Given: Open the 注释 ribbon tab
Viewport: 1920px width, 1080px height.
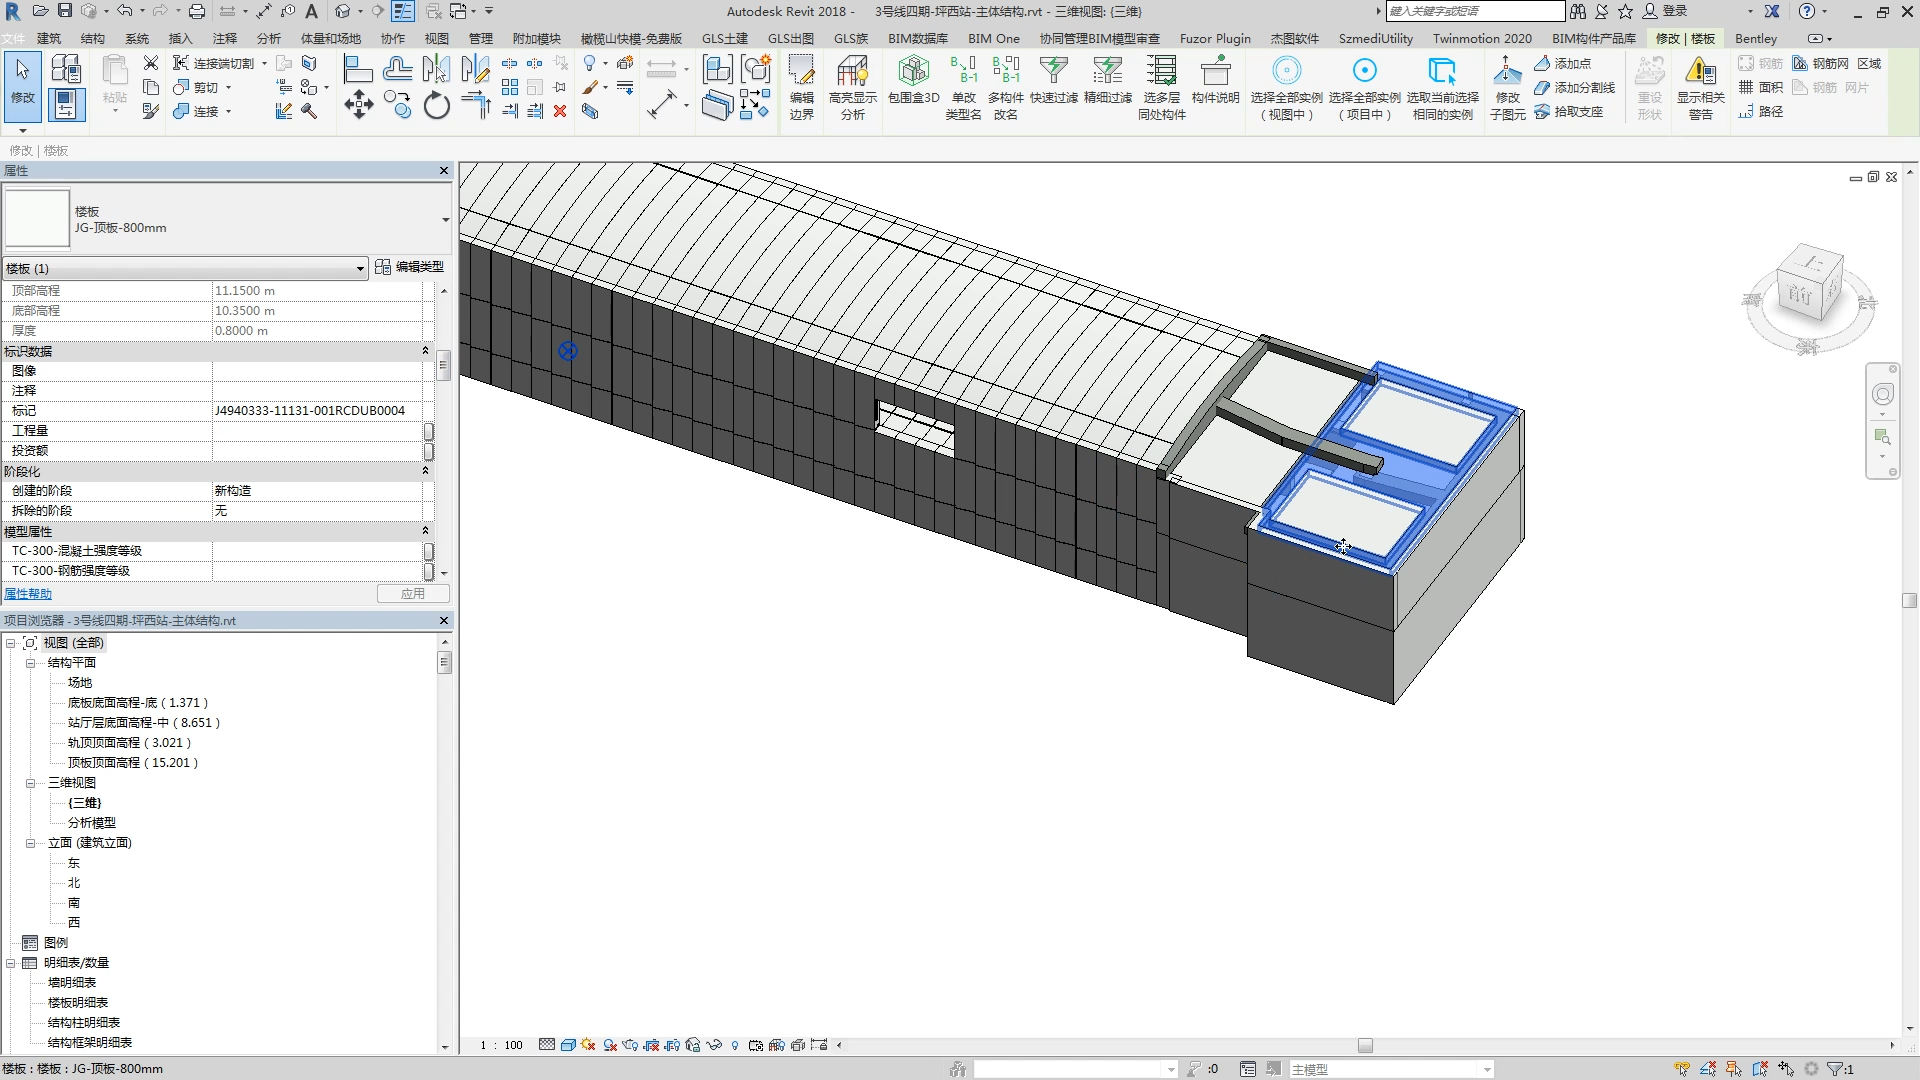Looking at the screenshot, I should coord(225,38).
